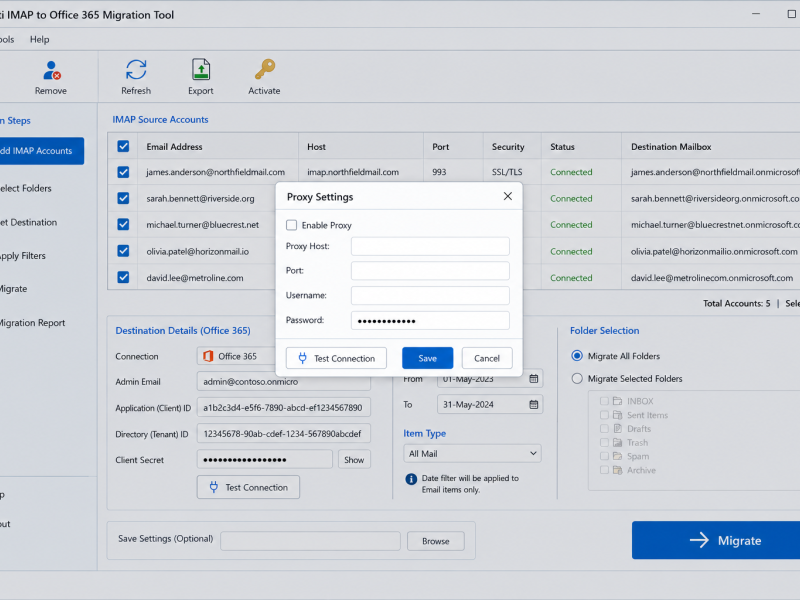Uncheck sarah.bennett account checkbox
The height and width of the screenshot is (600, 800).
click(123, 198)
